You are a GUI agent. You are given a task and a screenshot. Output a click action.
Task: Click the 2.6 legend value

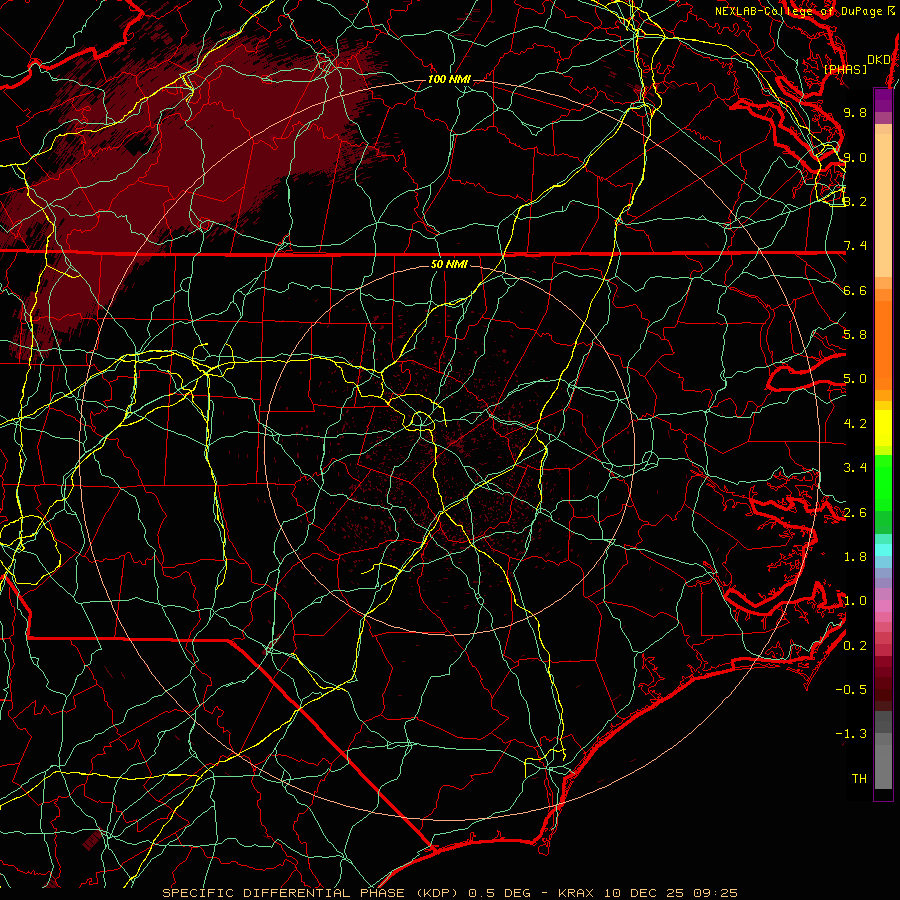855,513
